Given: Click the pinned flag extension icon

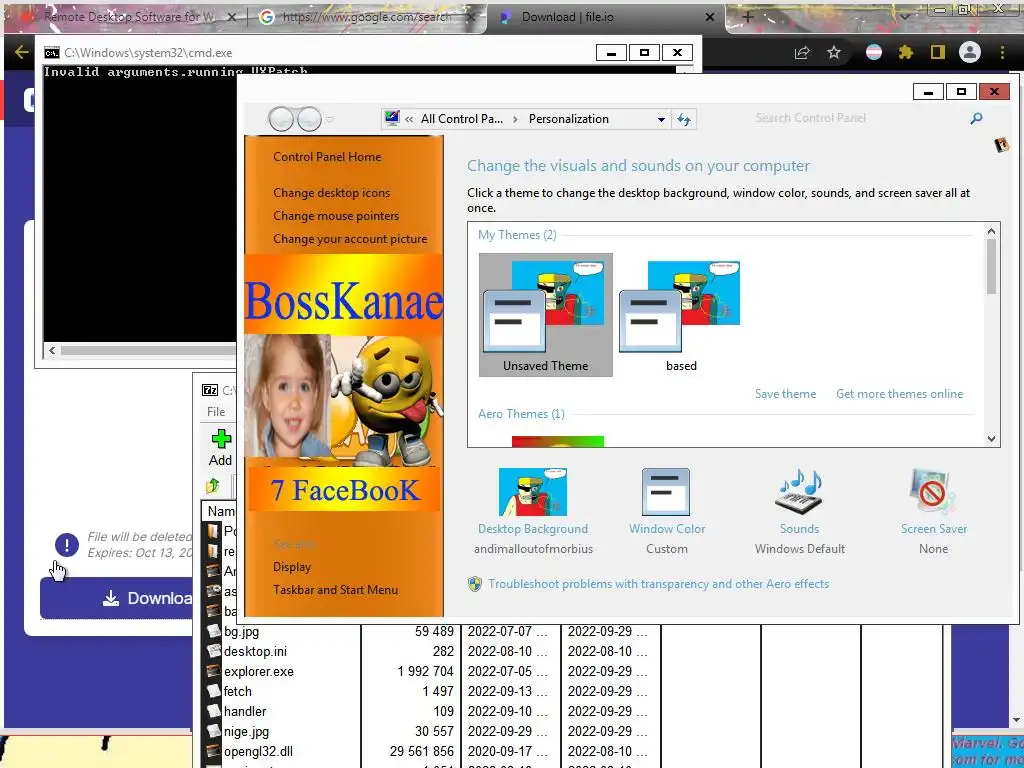Looking at the screenshot, I should 874,52.
